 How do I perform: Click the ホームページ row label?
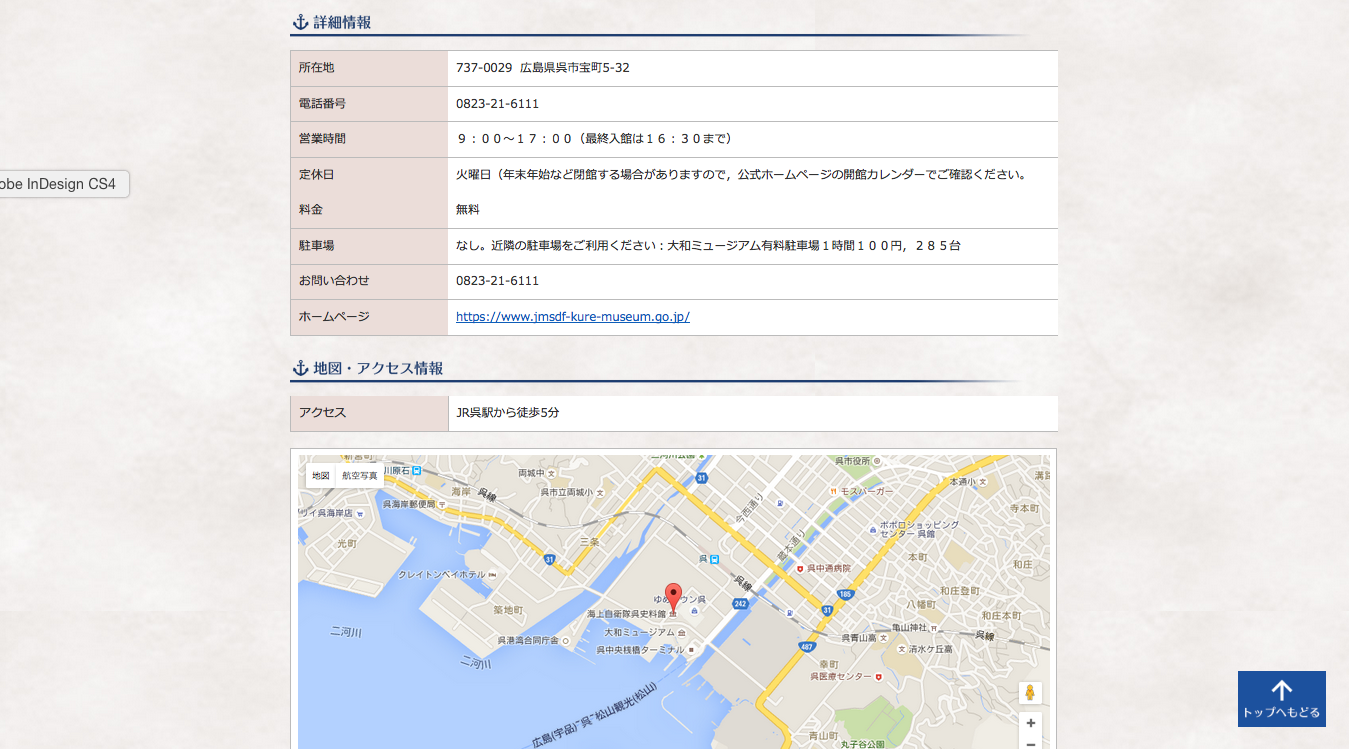[x=334, y=316]
